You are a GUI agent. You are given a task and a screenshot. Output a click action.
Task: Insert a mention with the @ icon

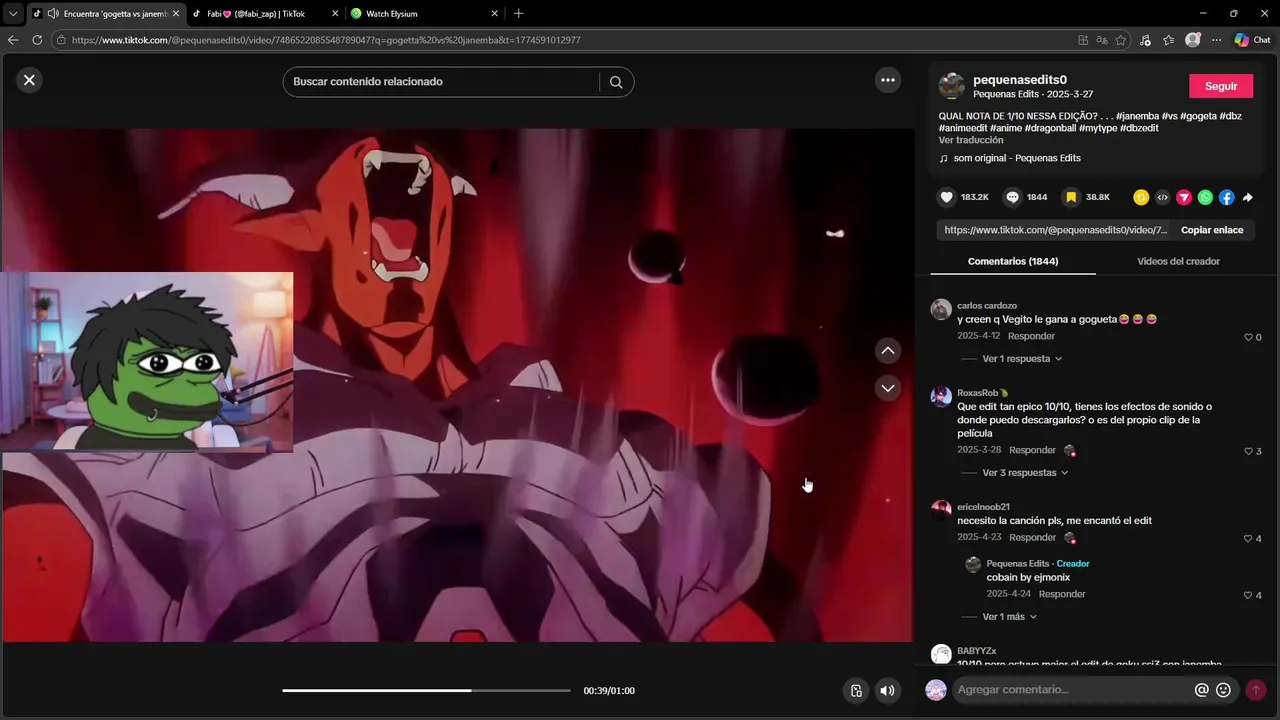click(1202, 690)
